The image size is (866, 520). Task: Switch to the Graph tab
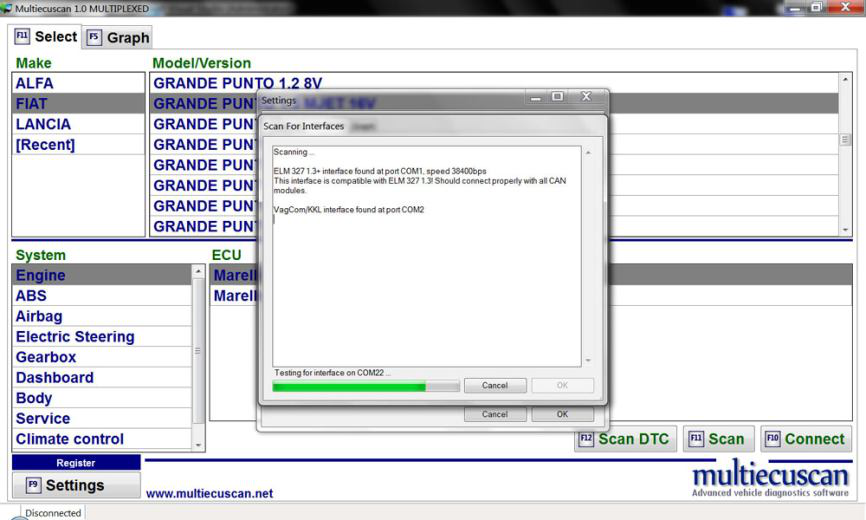coord(118,37)
